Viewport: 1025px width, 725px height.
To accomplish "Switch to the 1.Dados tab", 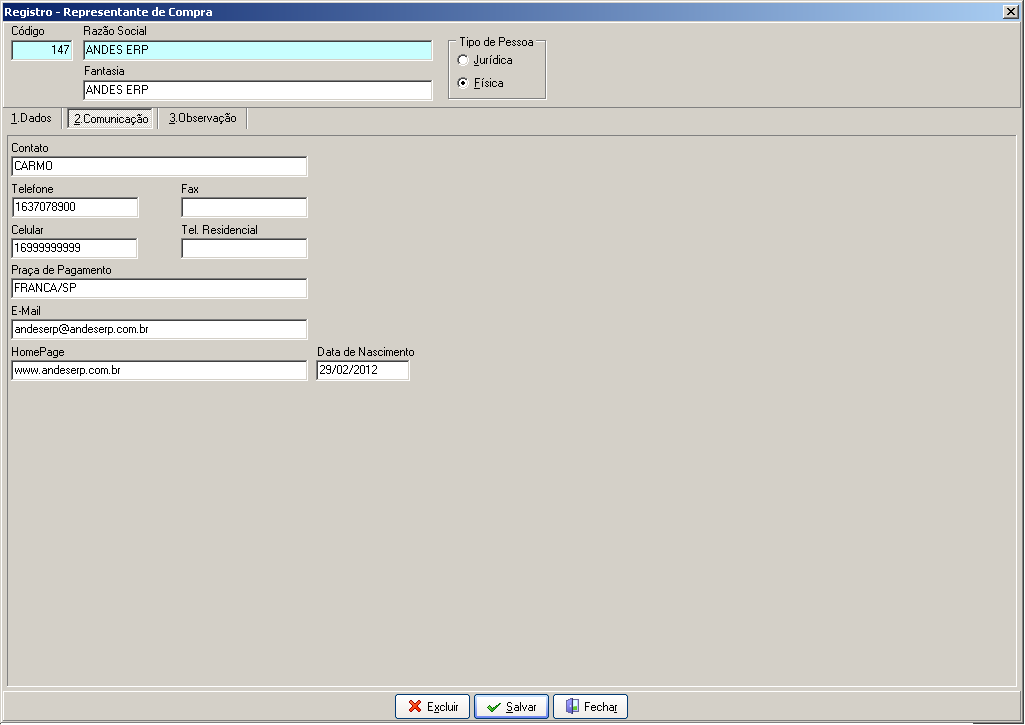I will pyautogui.click(x=31, y=118).
